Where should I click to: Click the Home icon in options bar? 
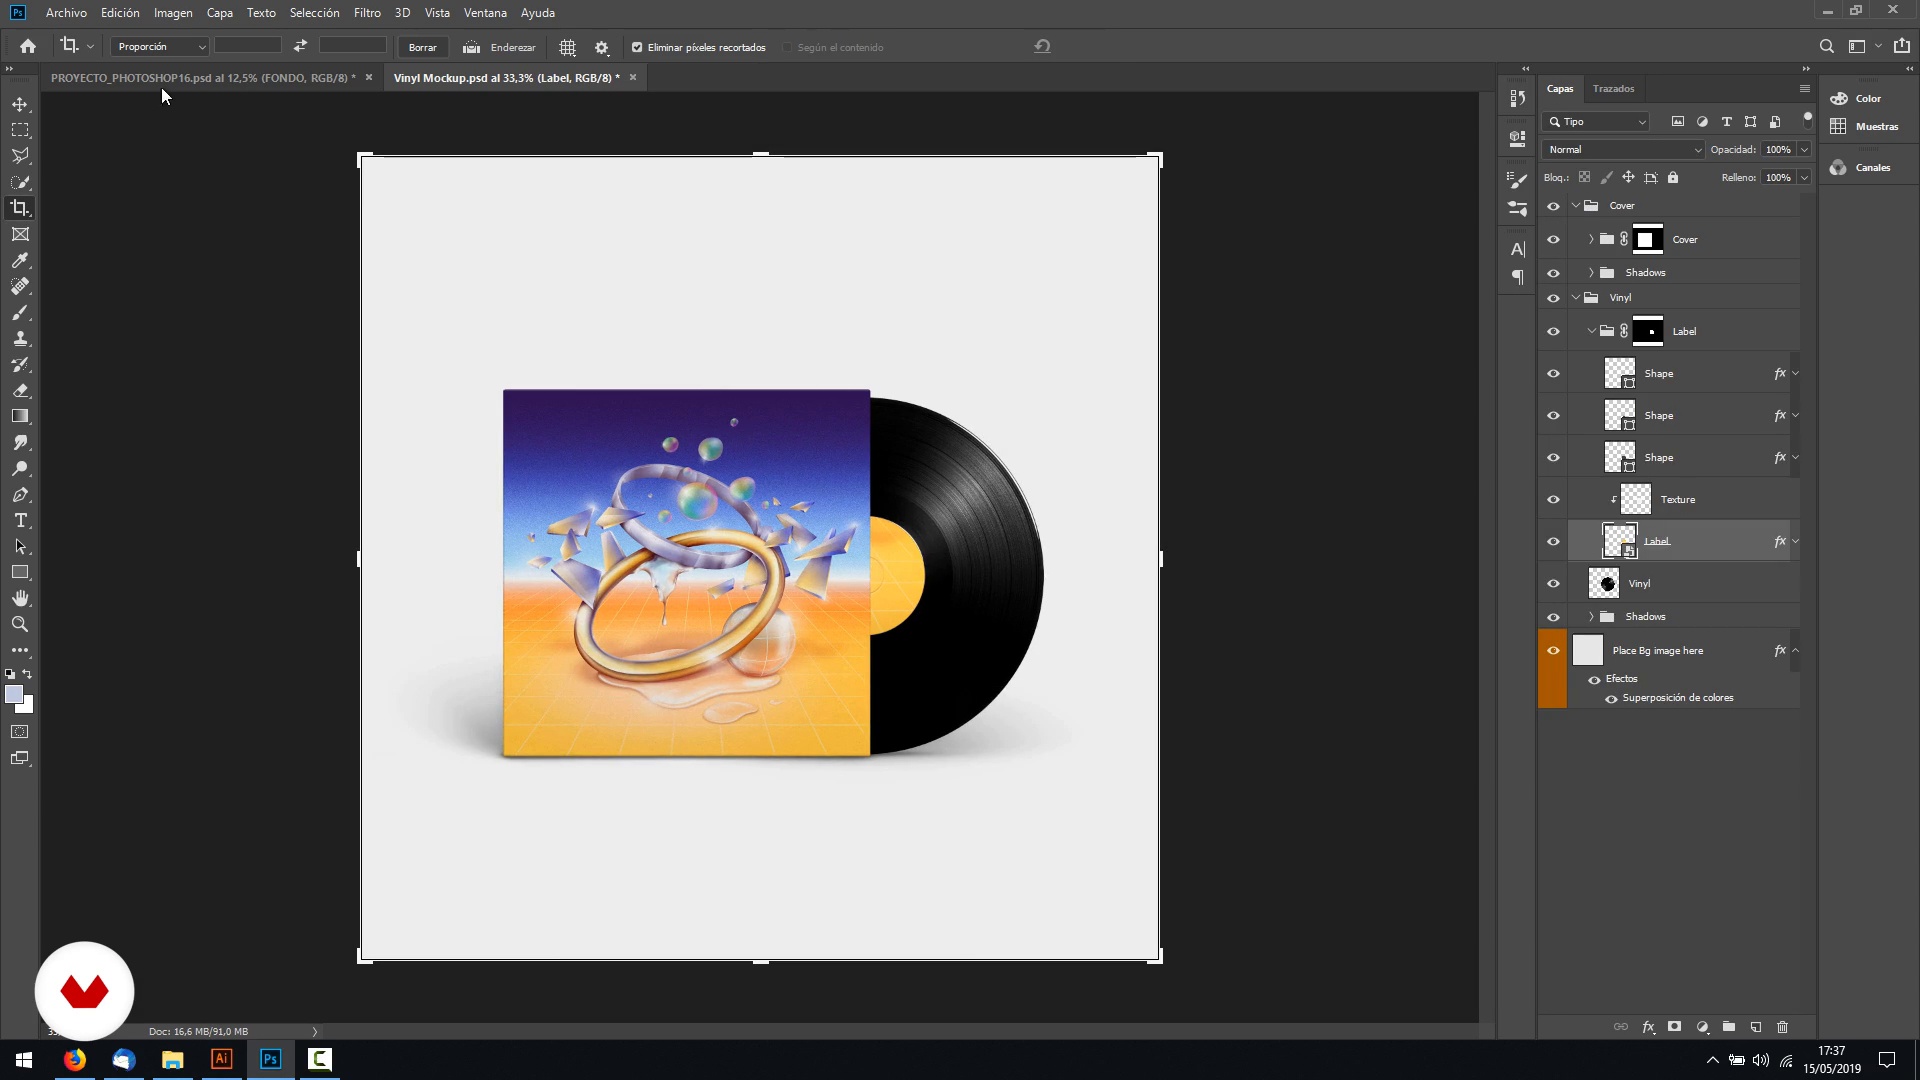coord(28,46)
